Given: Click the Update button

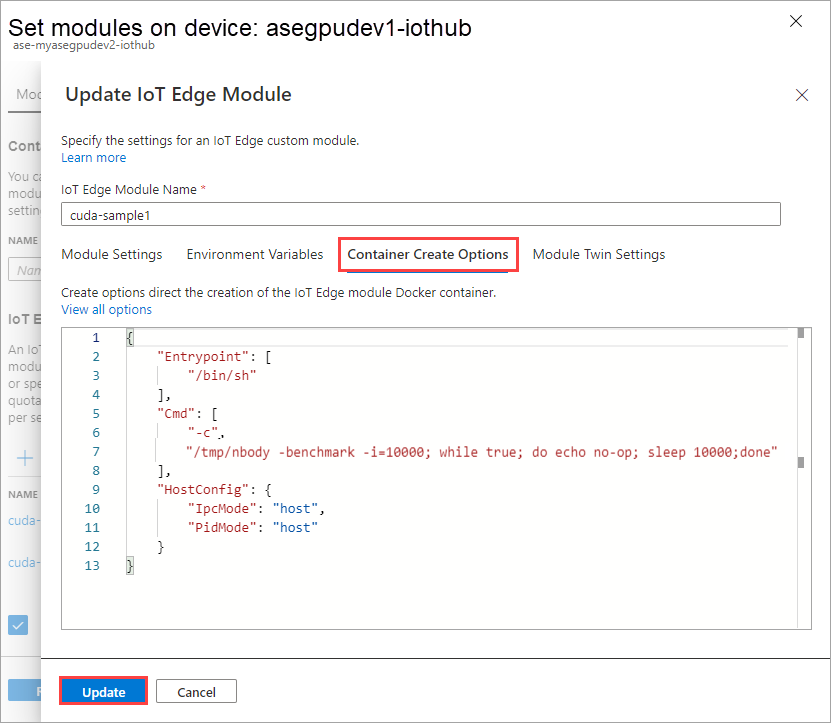Looking at the screenshot, I should pos(103,691).
